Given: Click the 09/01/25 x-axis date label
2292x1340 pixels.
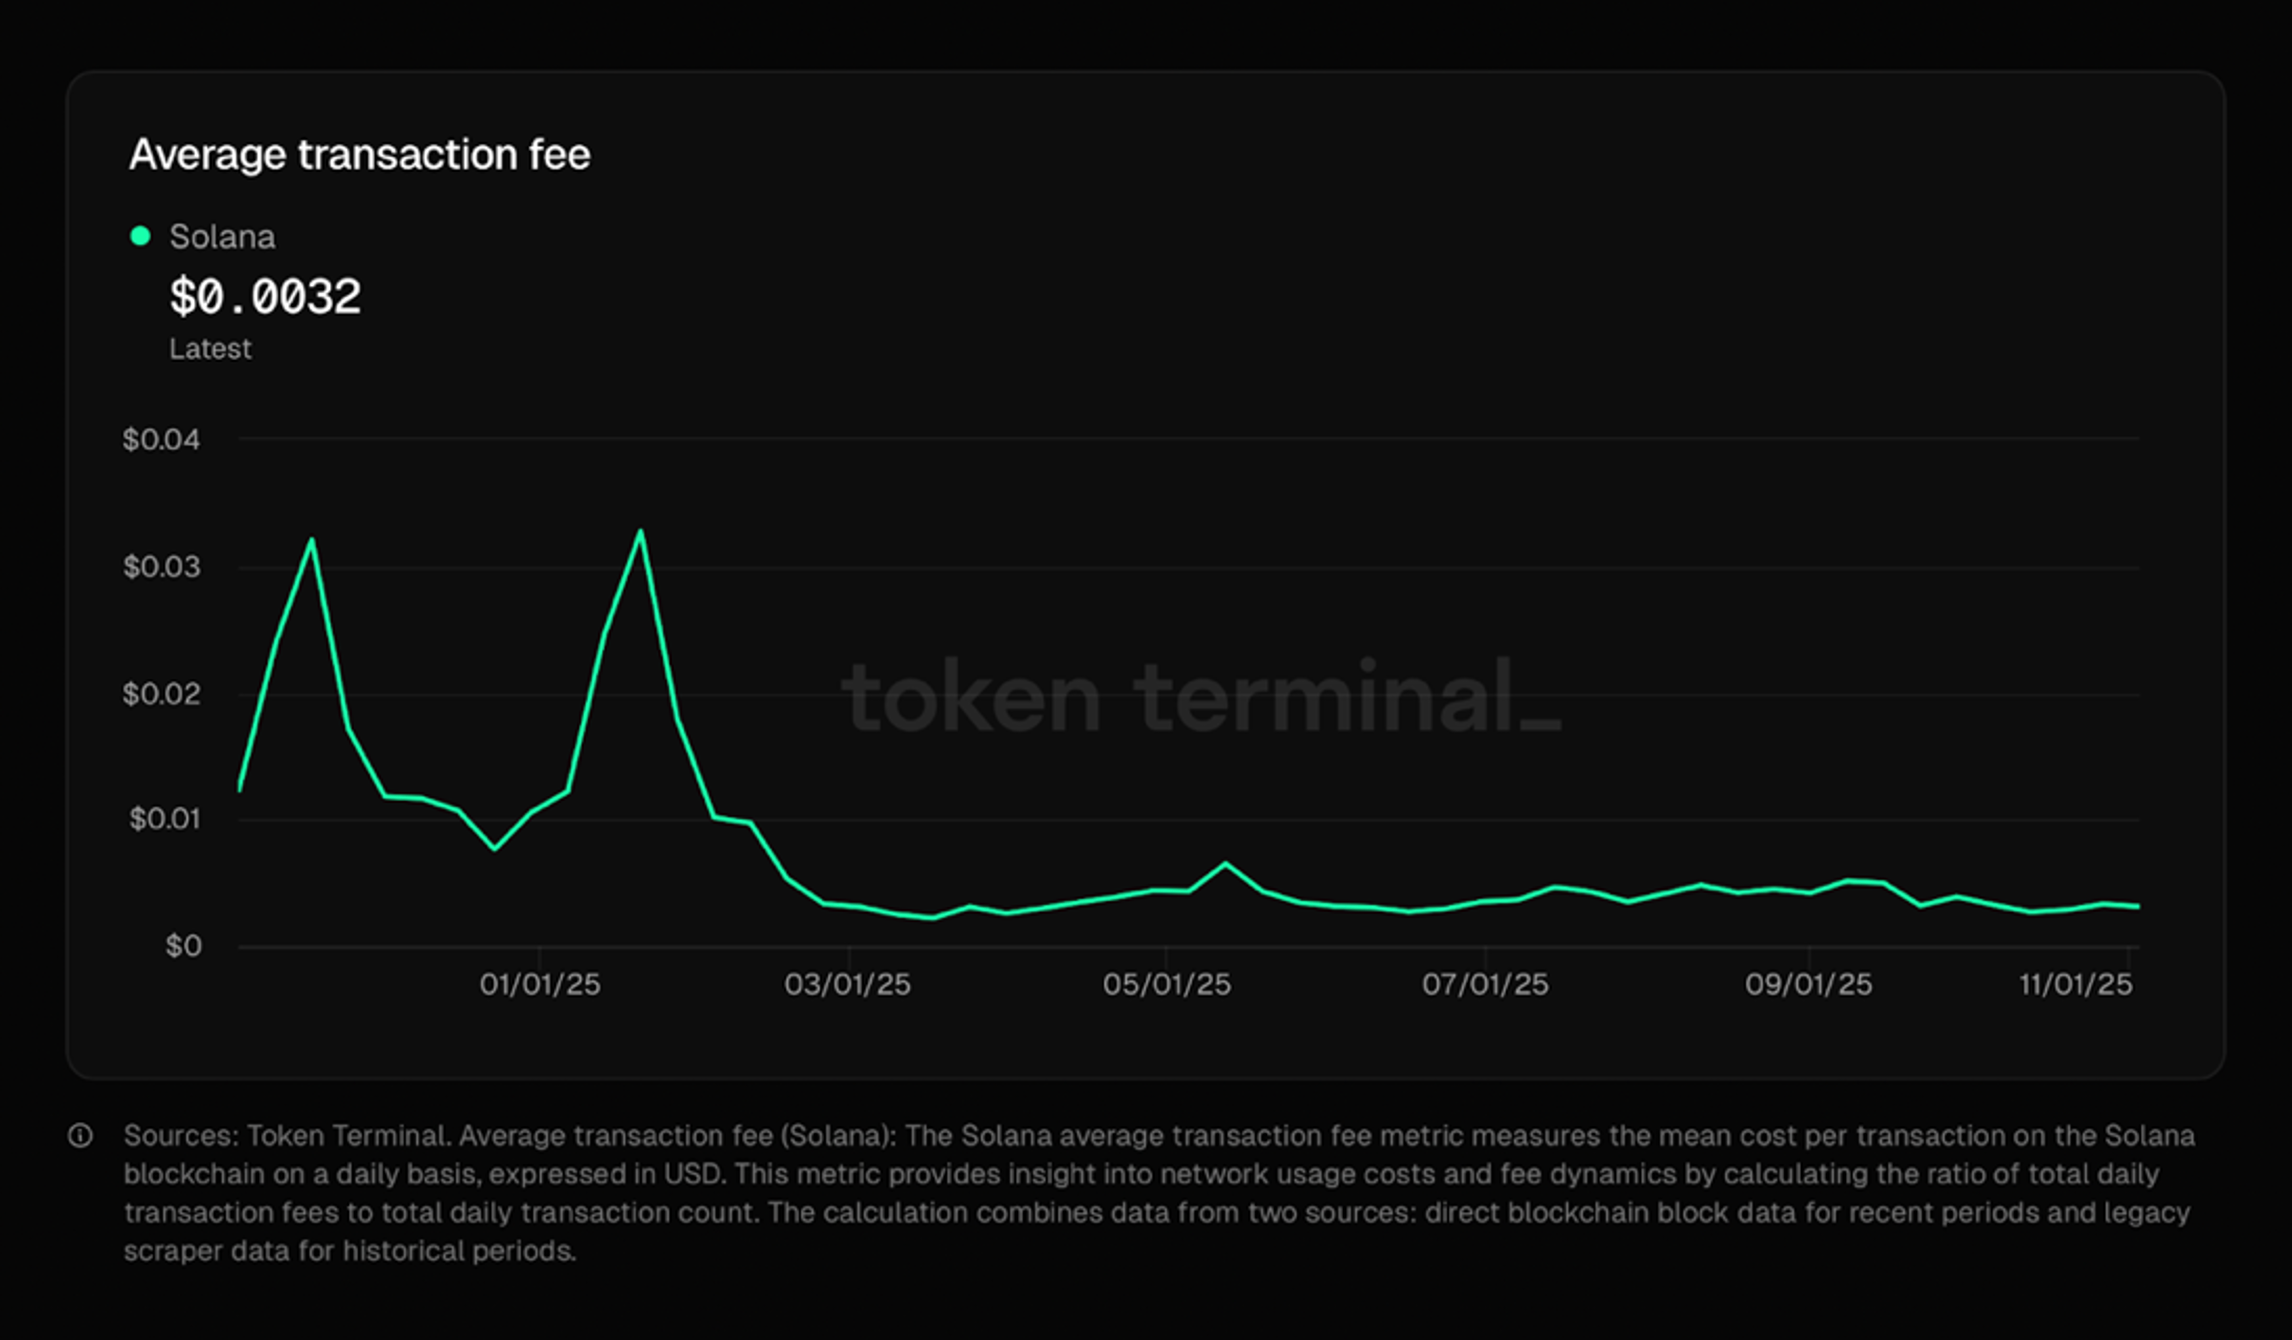Looking at the screenshot, I should (1808, 985).
